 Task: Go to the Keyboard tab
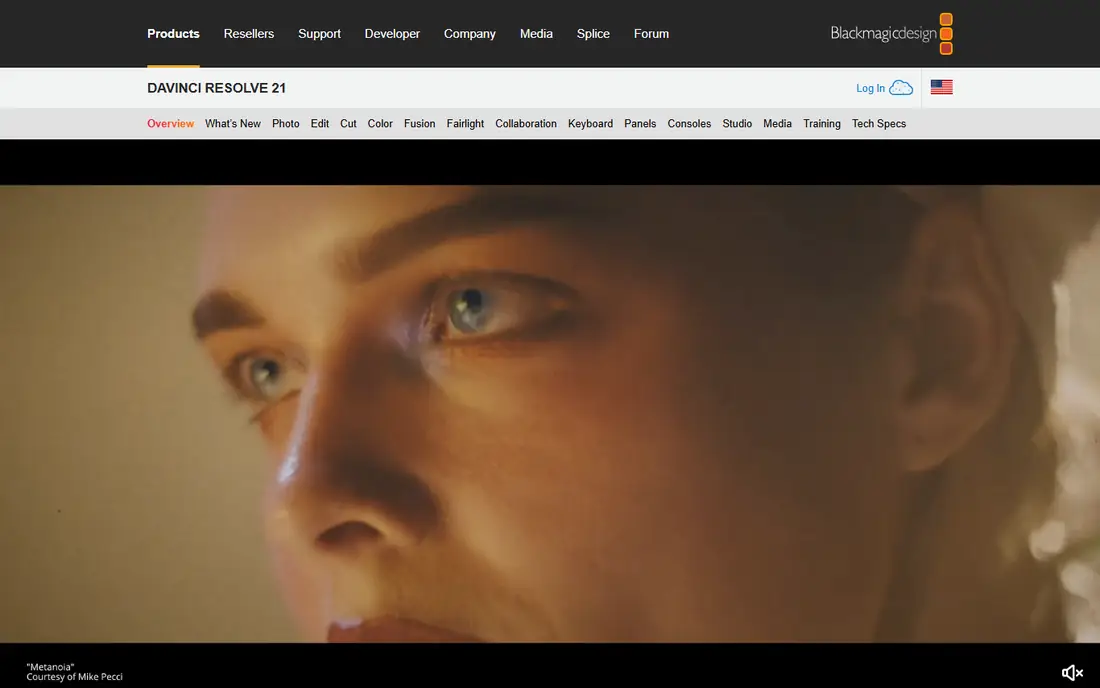tap(591, 123)
